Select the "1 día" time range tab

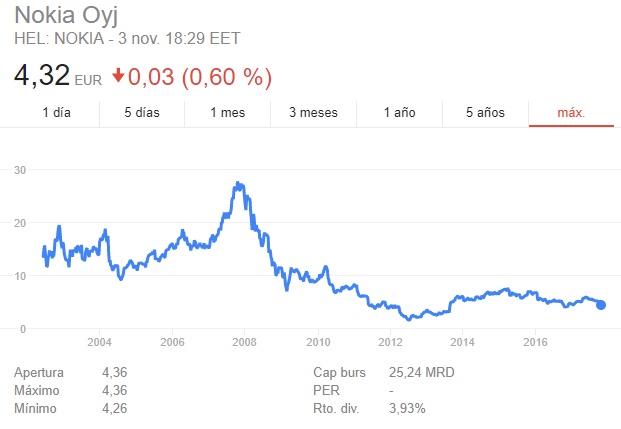(x=56, y=113)
